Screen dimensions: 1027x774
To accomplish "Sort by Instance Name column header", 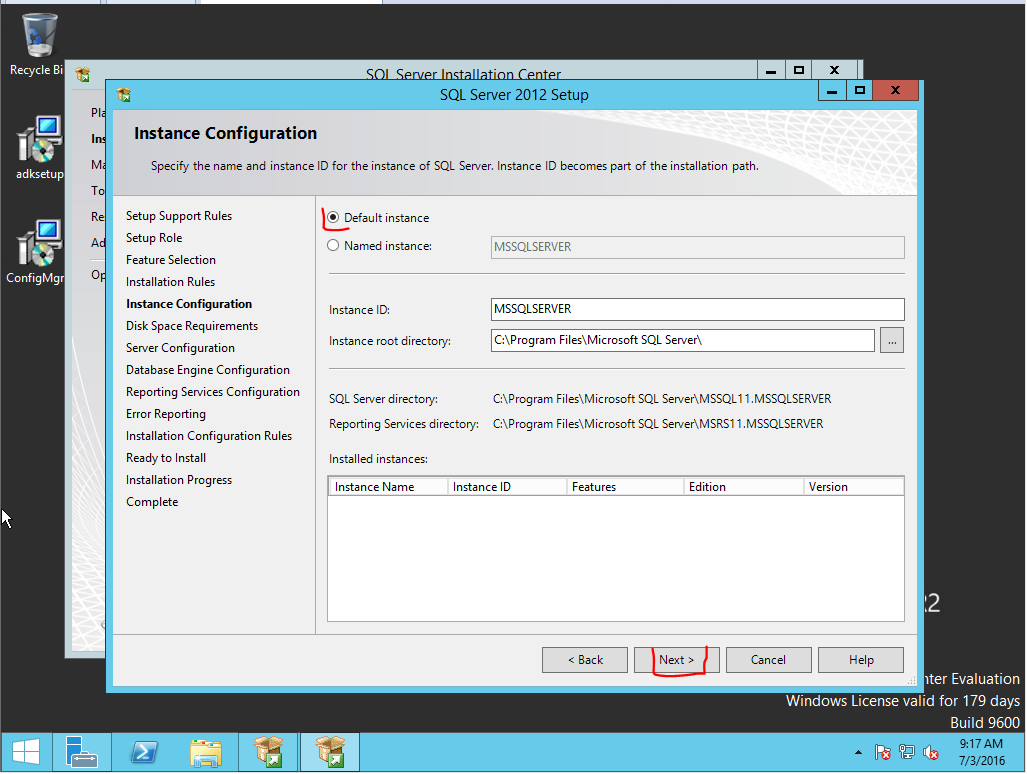I will (388, 487).
